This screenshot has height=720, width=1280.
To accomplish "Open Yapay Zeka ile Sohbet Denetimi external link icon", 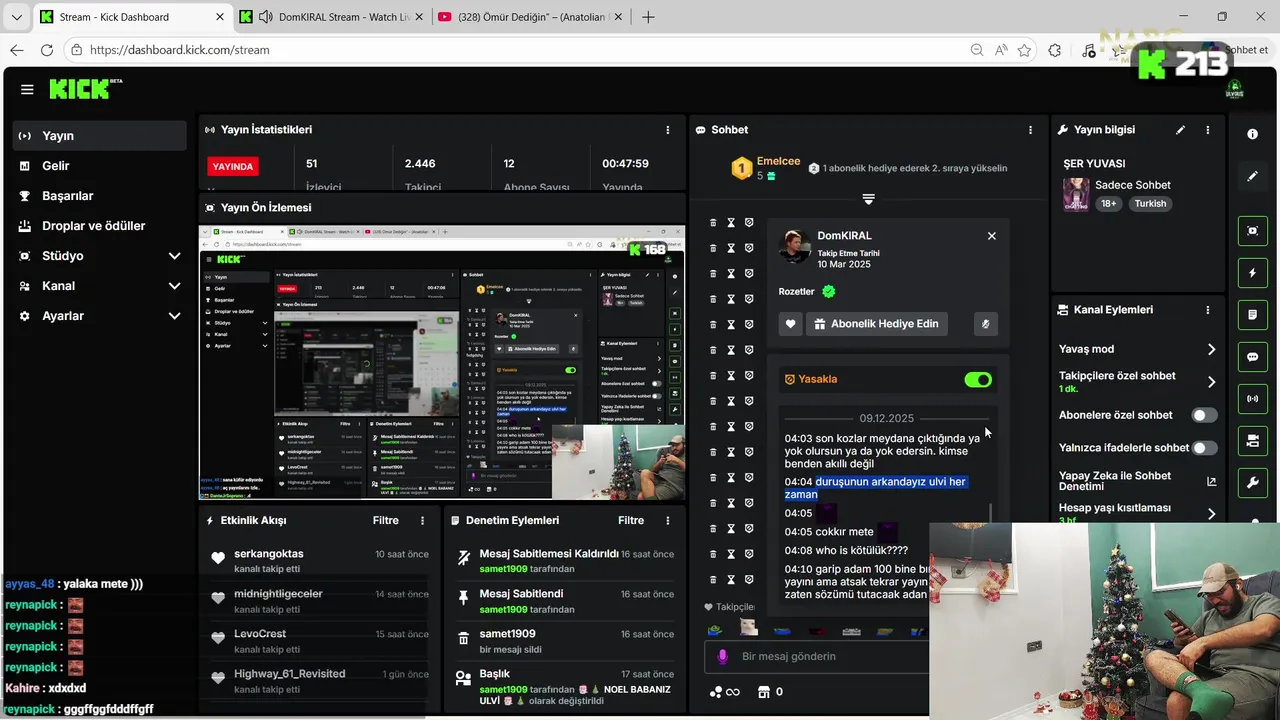I will point(1211,482).
